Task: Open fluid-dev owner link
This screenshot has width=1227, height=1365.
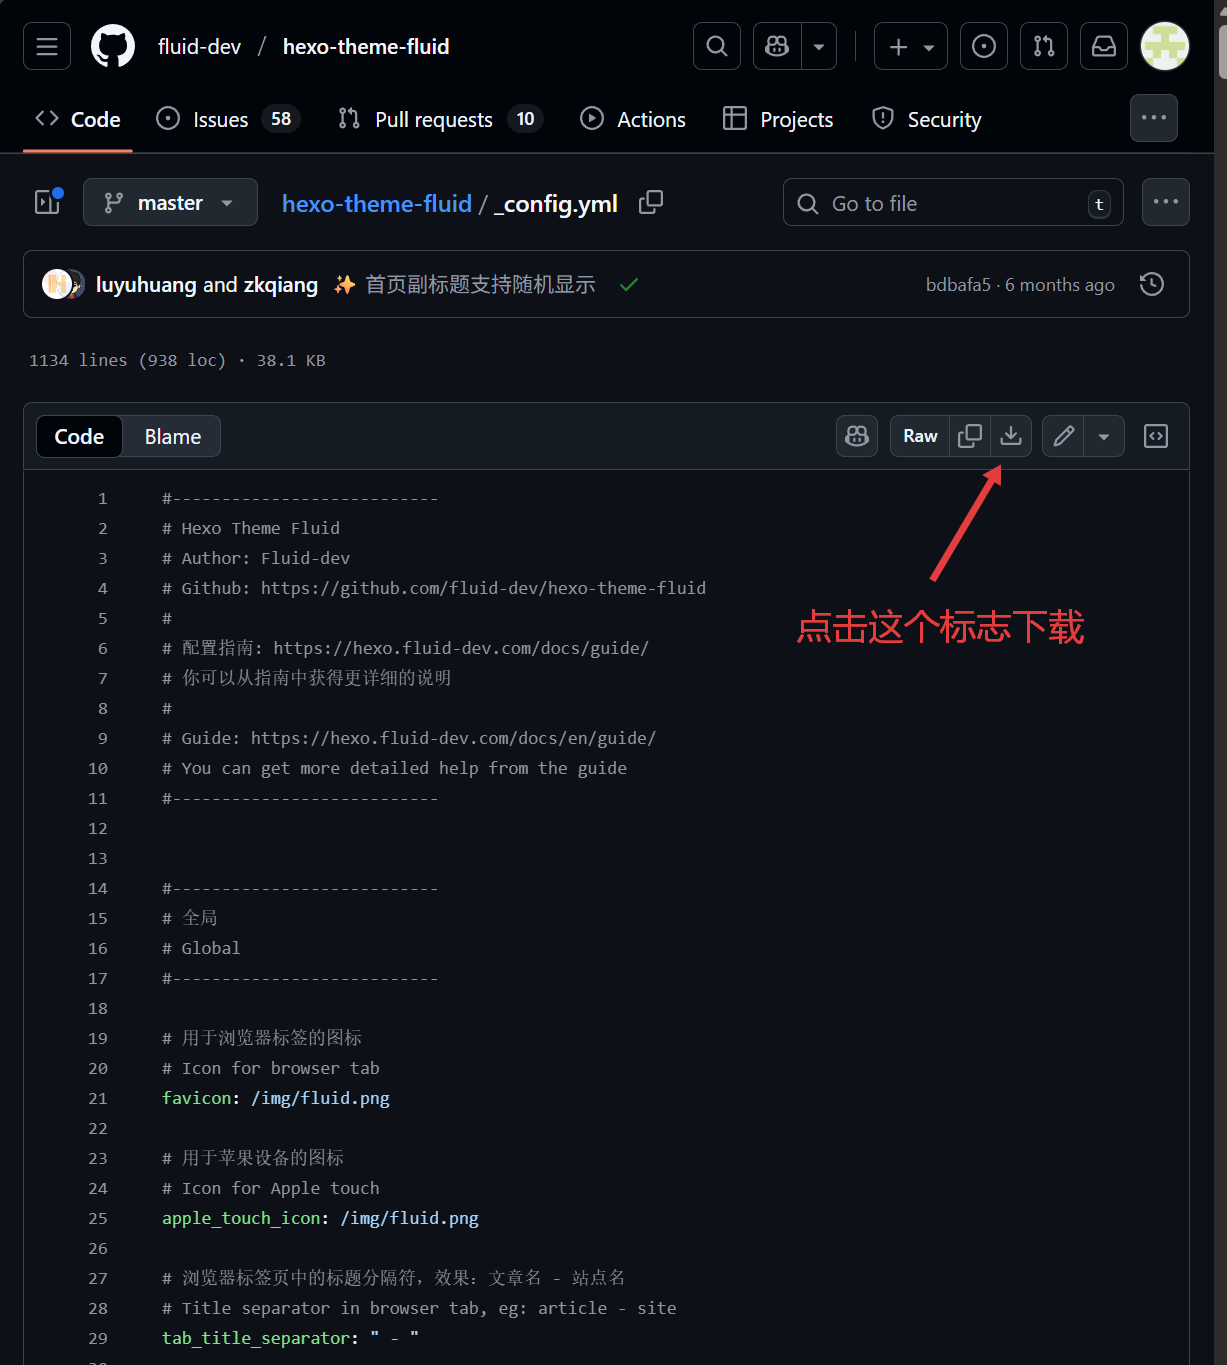Action: pyautogui.click(x=200, y=46)
